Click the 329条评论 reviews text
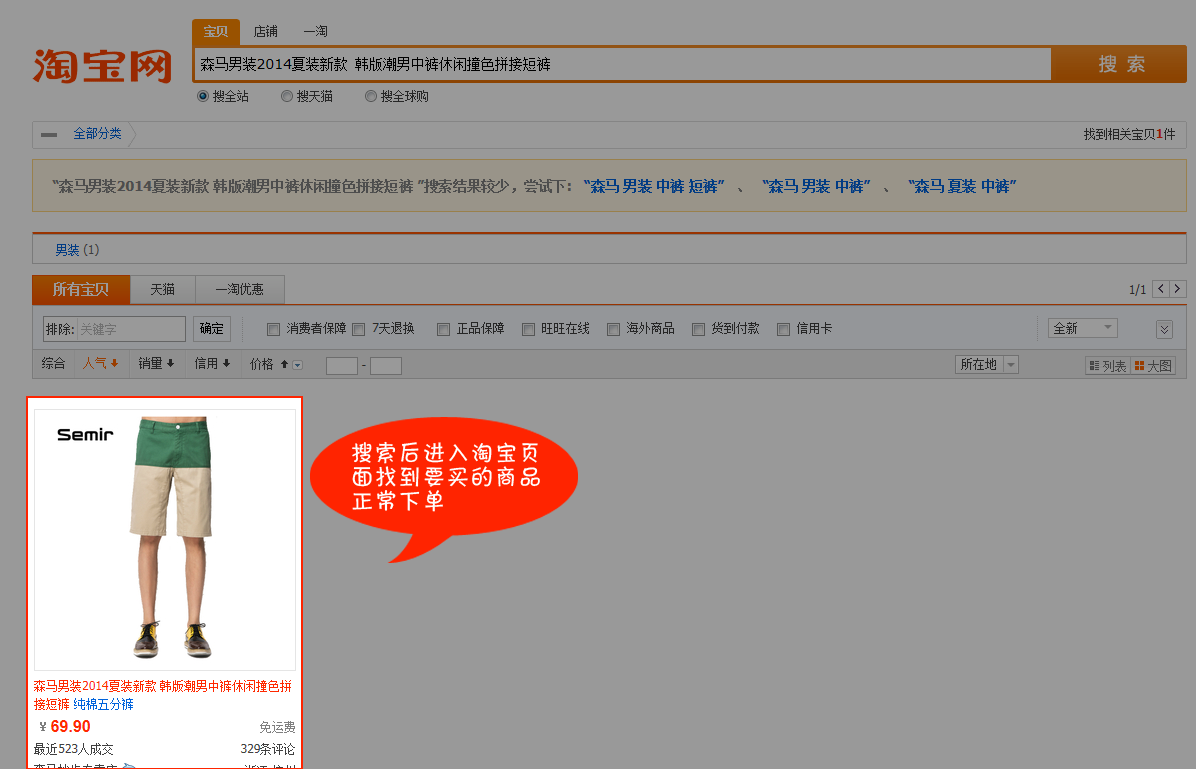 pos(268,749)
